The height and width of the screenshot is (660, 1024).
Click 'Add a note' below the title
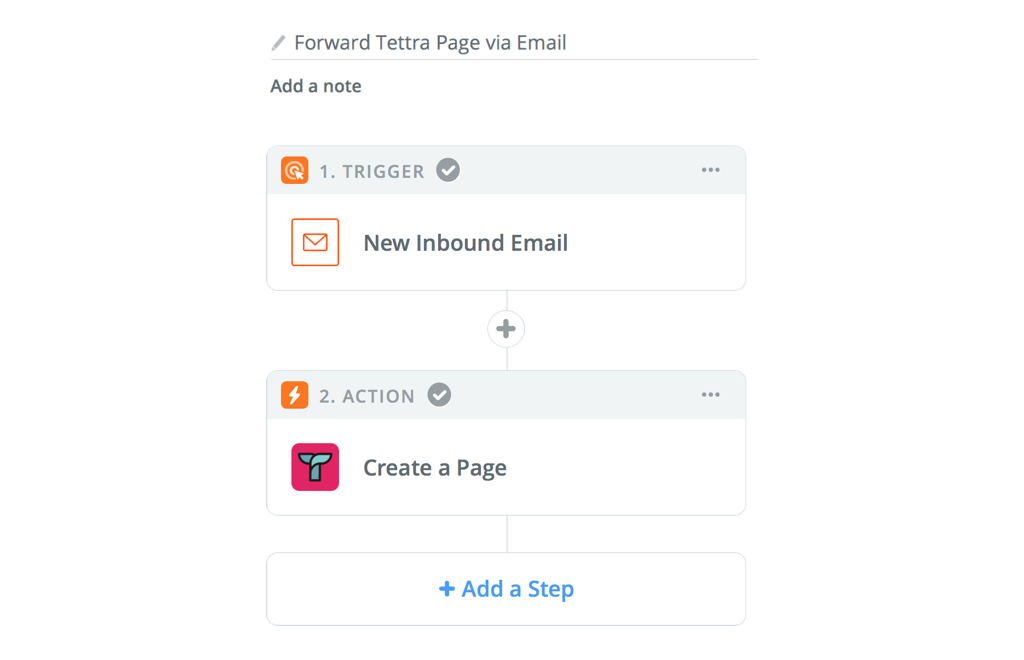click(316, 86)
